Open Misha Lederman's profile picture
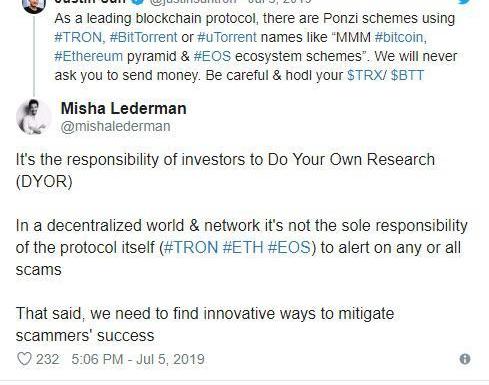 pos(34,117)
